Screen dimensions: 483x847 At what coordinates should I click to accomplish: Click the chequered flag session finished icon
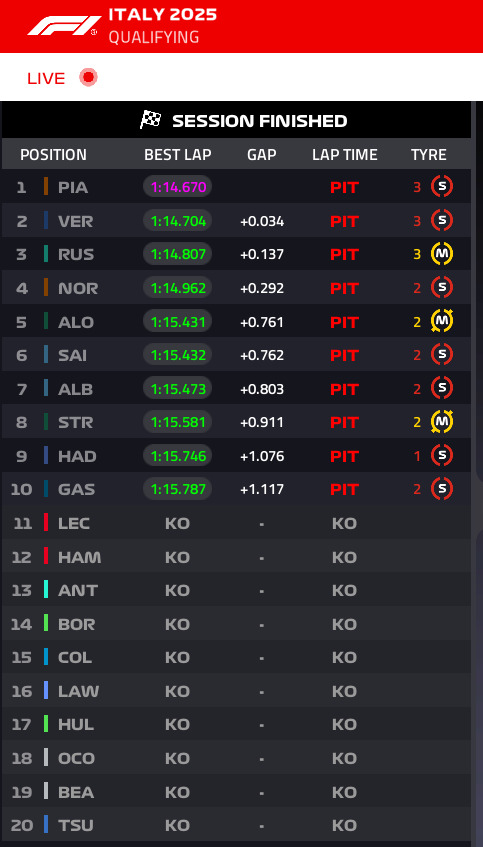[150, 119]
